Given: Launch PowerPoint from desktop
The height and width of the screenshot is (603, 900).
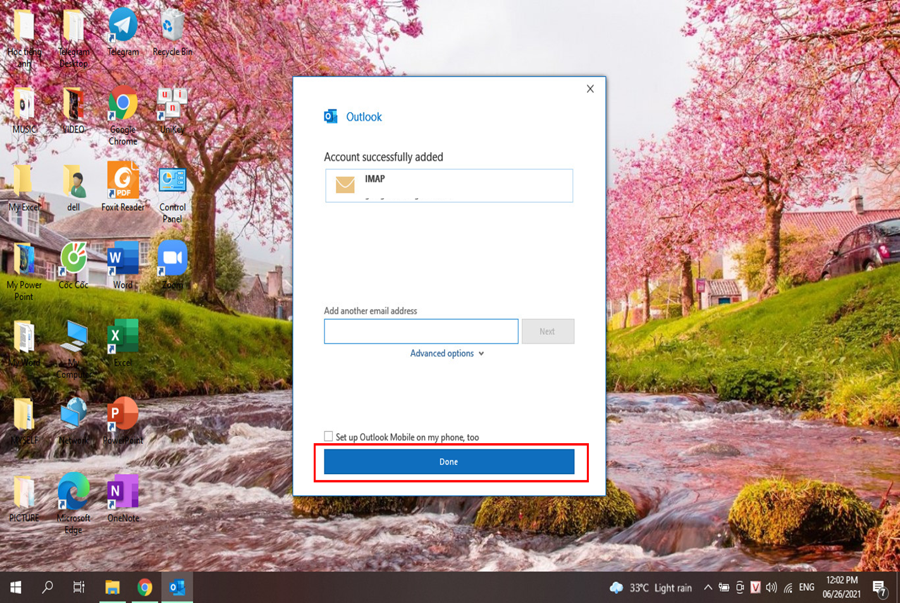Looking at the screenshot, I should [122, 414].
